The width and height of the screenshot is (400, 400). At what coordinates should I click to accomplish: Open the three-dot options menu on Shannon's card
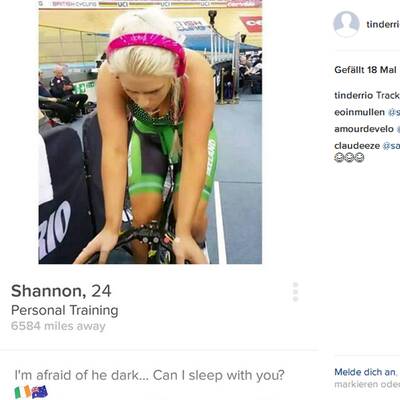tap(295, 292)
